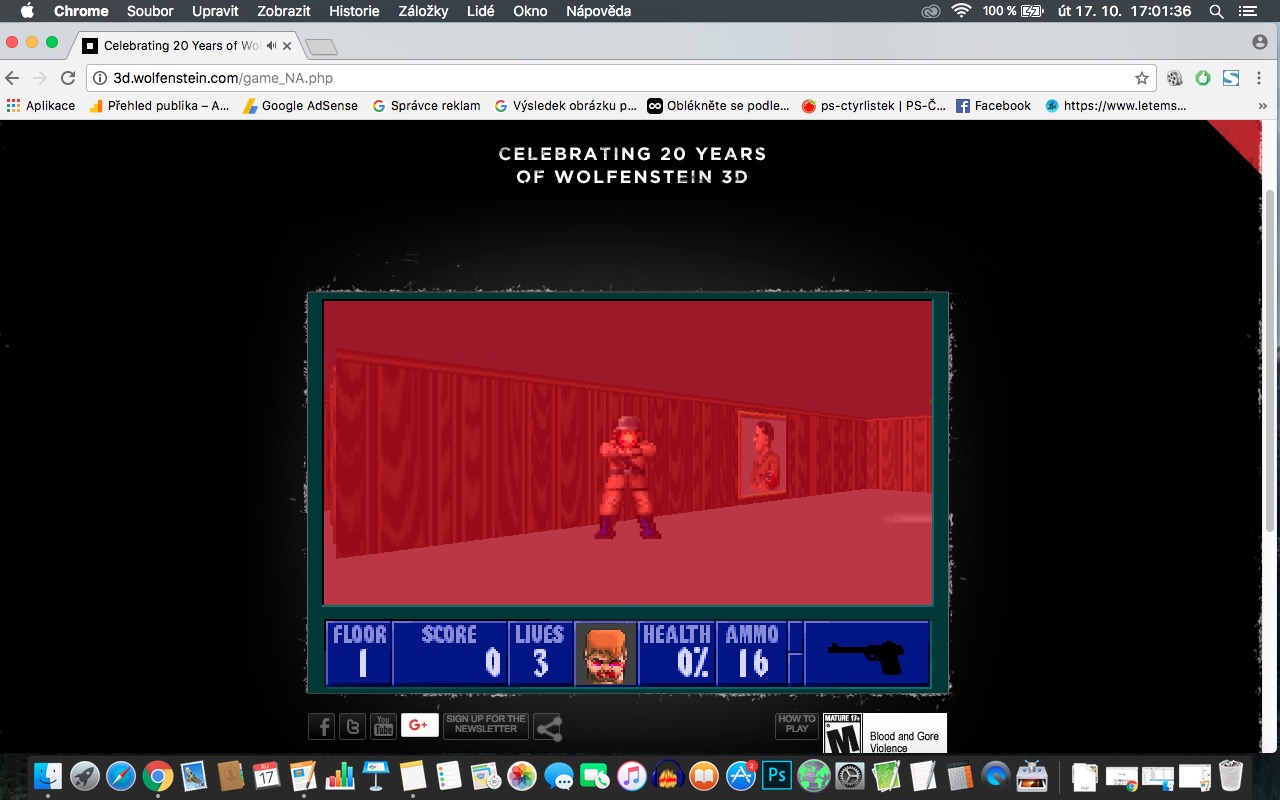Screen dimensions: 1280x800
Task: Open the Soubor menu
Action: click(x=150, y=11)
